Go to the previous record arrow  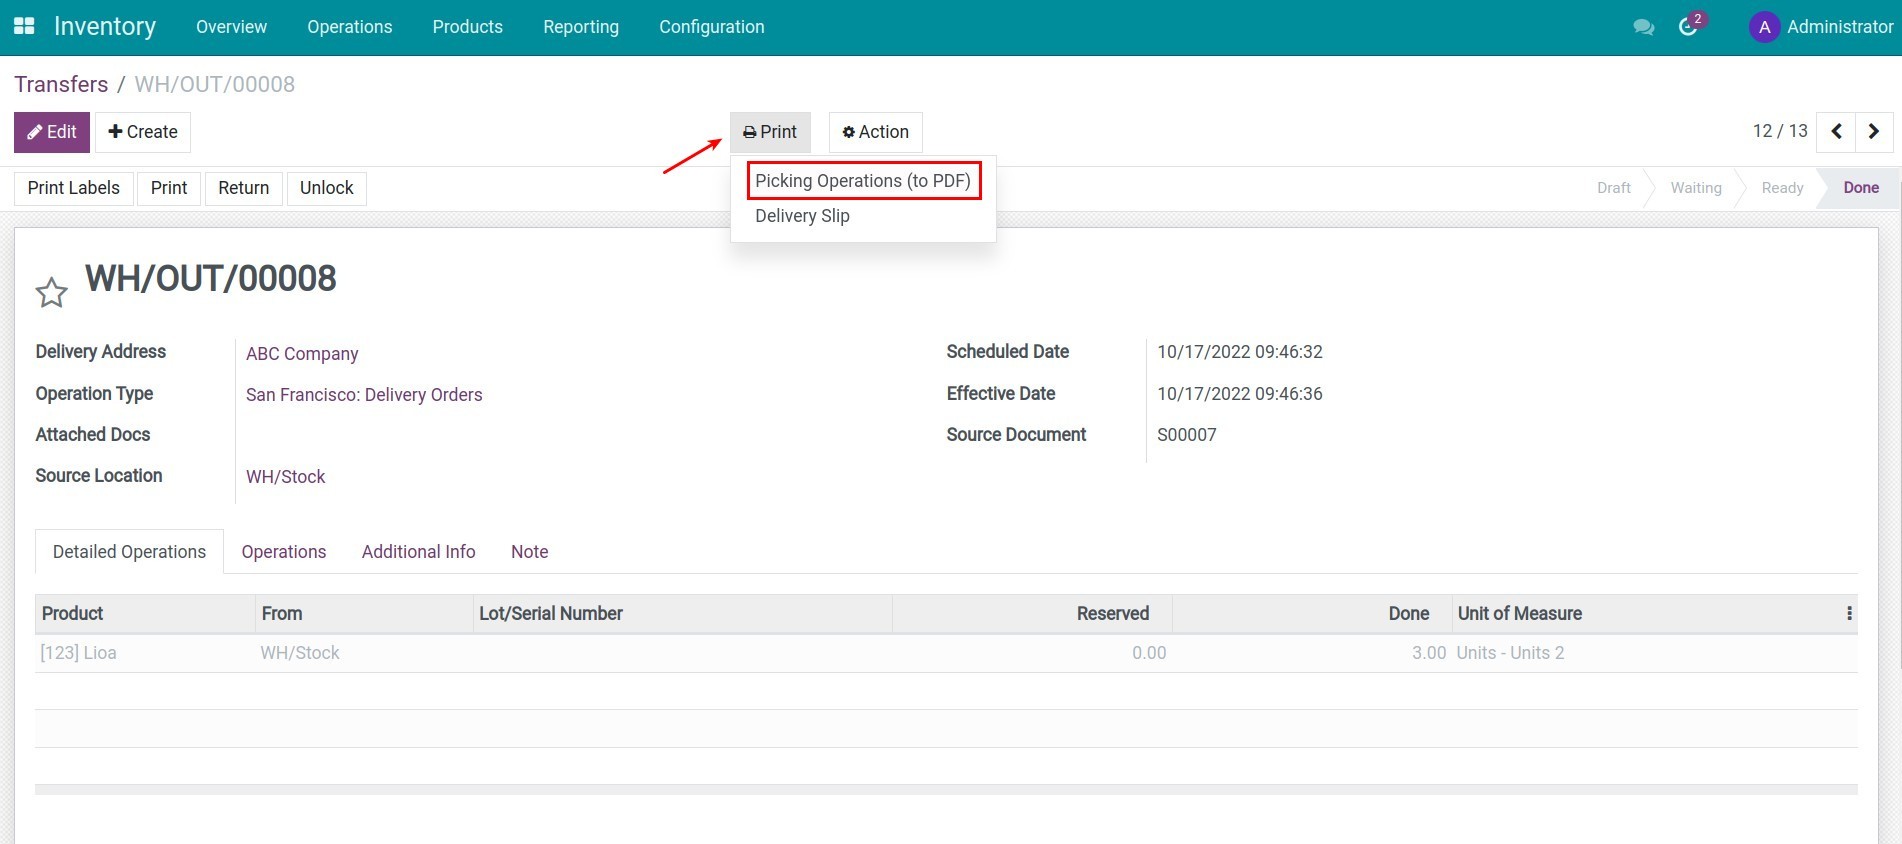click(x=1836, y=132)
